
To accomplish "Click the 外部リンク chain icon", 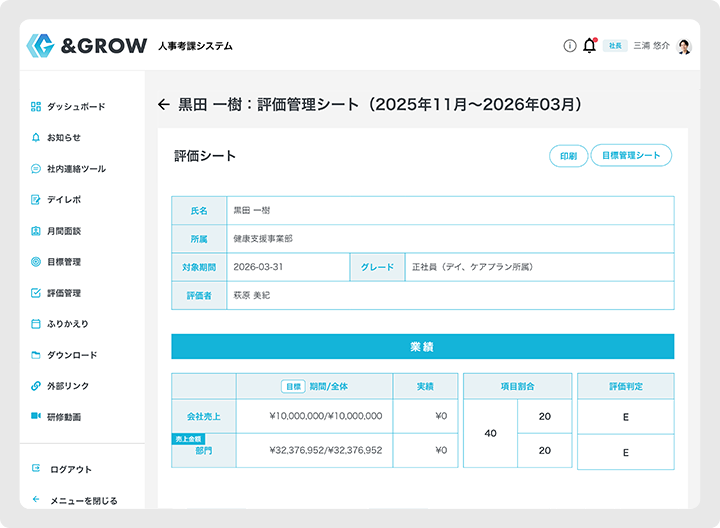I will click(36, 386).
